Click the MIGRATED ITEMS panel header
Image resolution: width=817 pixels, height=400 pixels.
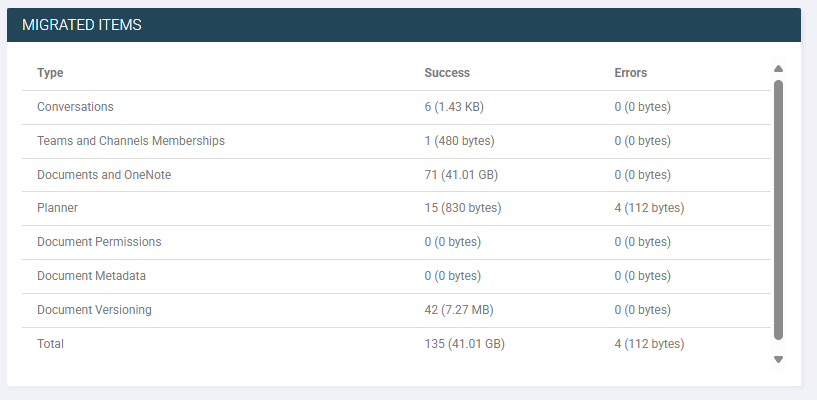(404, 25)
